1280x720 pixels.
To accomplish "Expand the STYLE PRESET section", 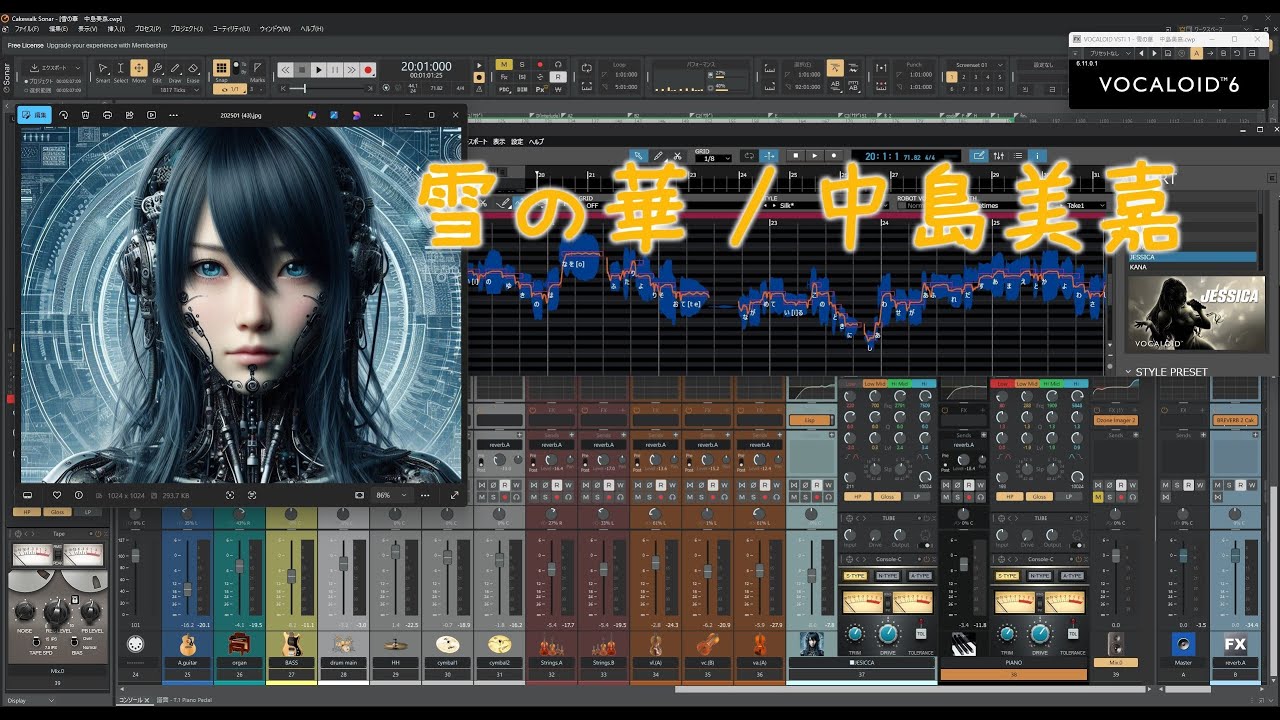I will pyautogui.click(x=1166, y=371).
